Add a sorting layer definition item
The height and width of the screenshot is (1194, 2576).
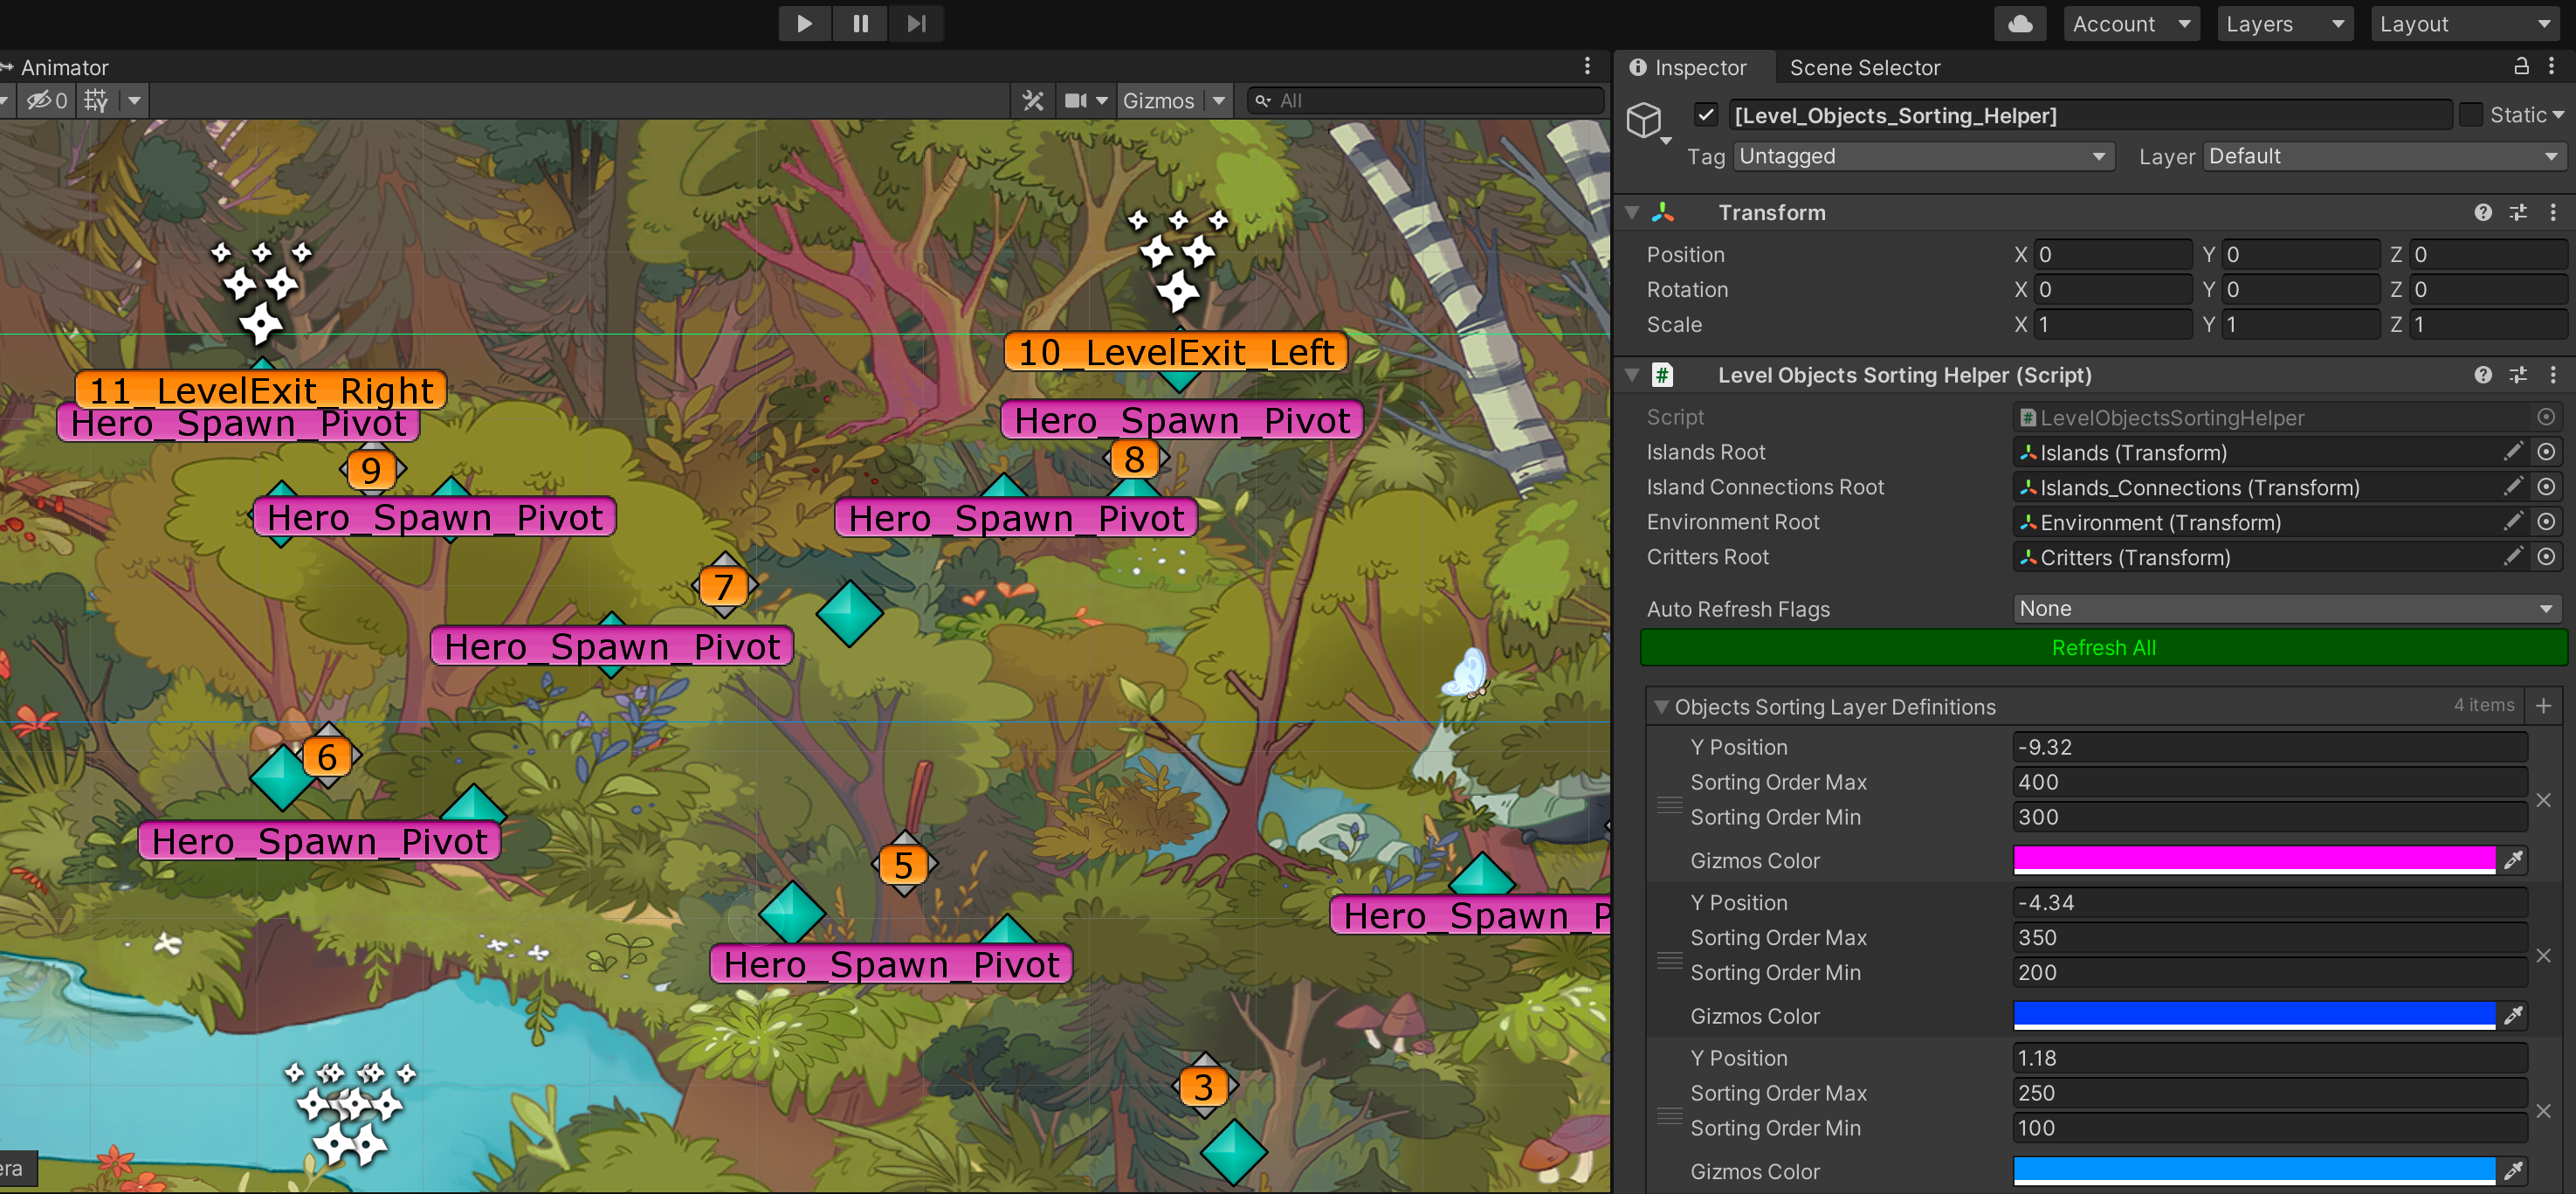coord(2544,706)
